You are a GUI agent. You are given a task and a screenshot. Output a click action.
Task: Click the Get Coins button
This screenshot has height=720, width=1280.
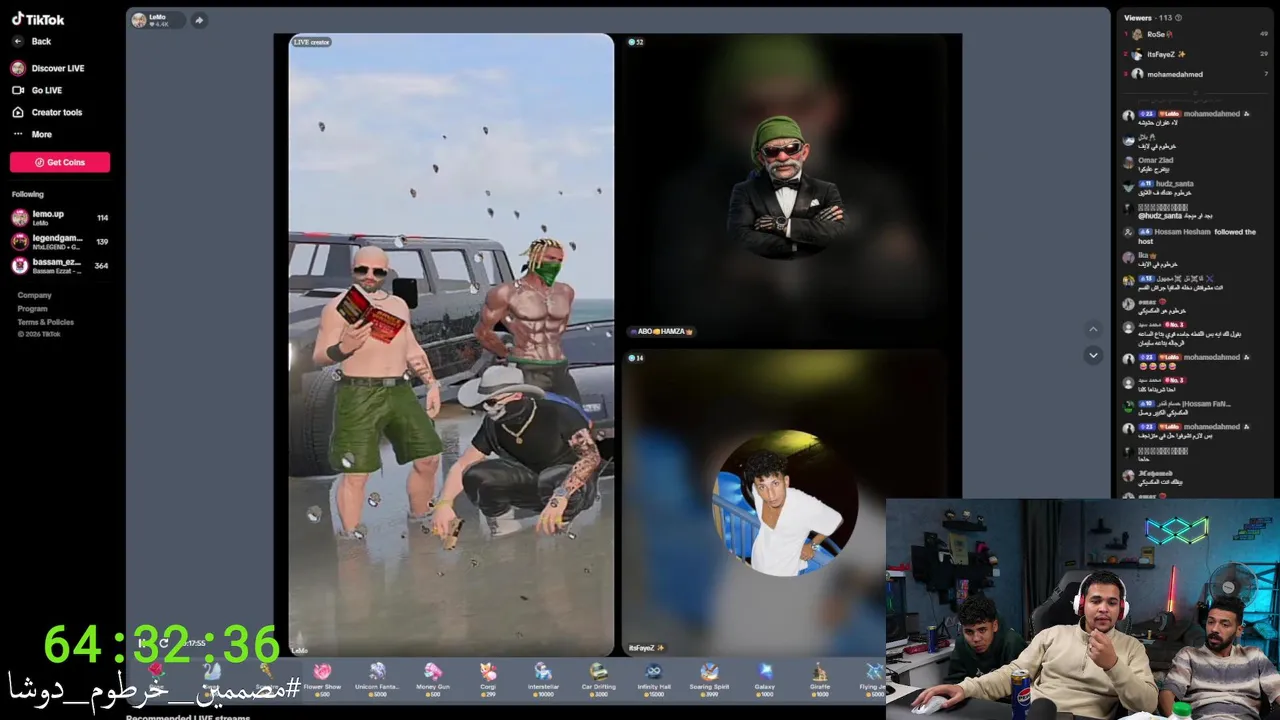pos(60,162)
